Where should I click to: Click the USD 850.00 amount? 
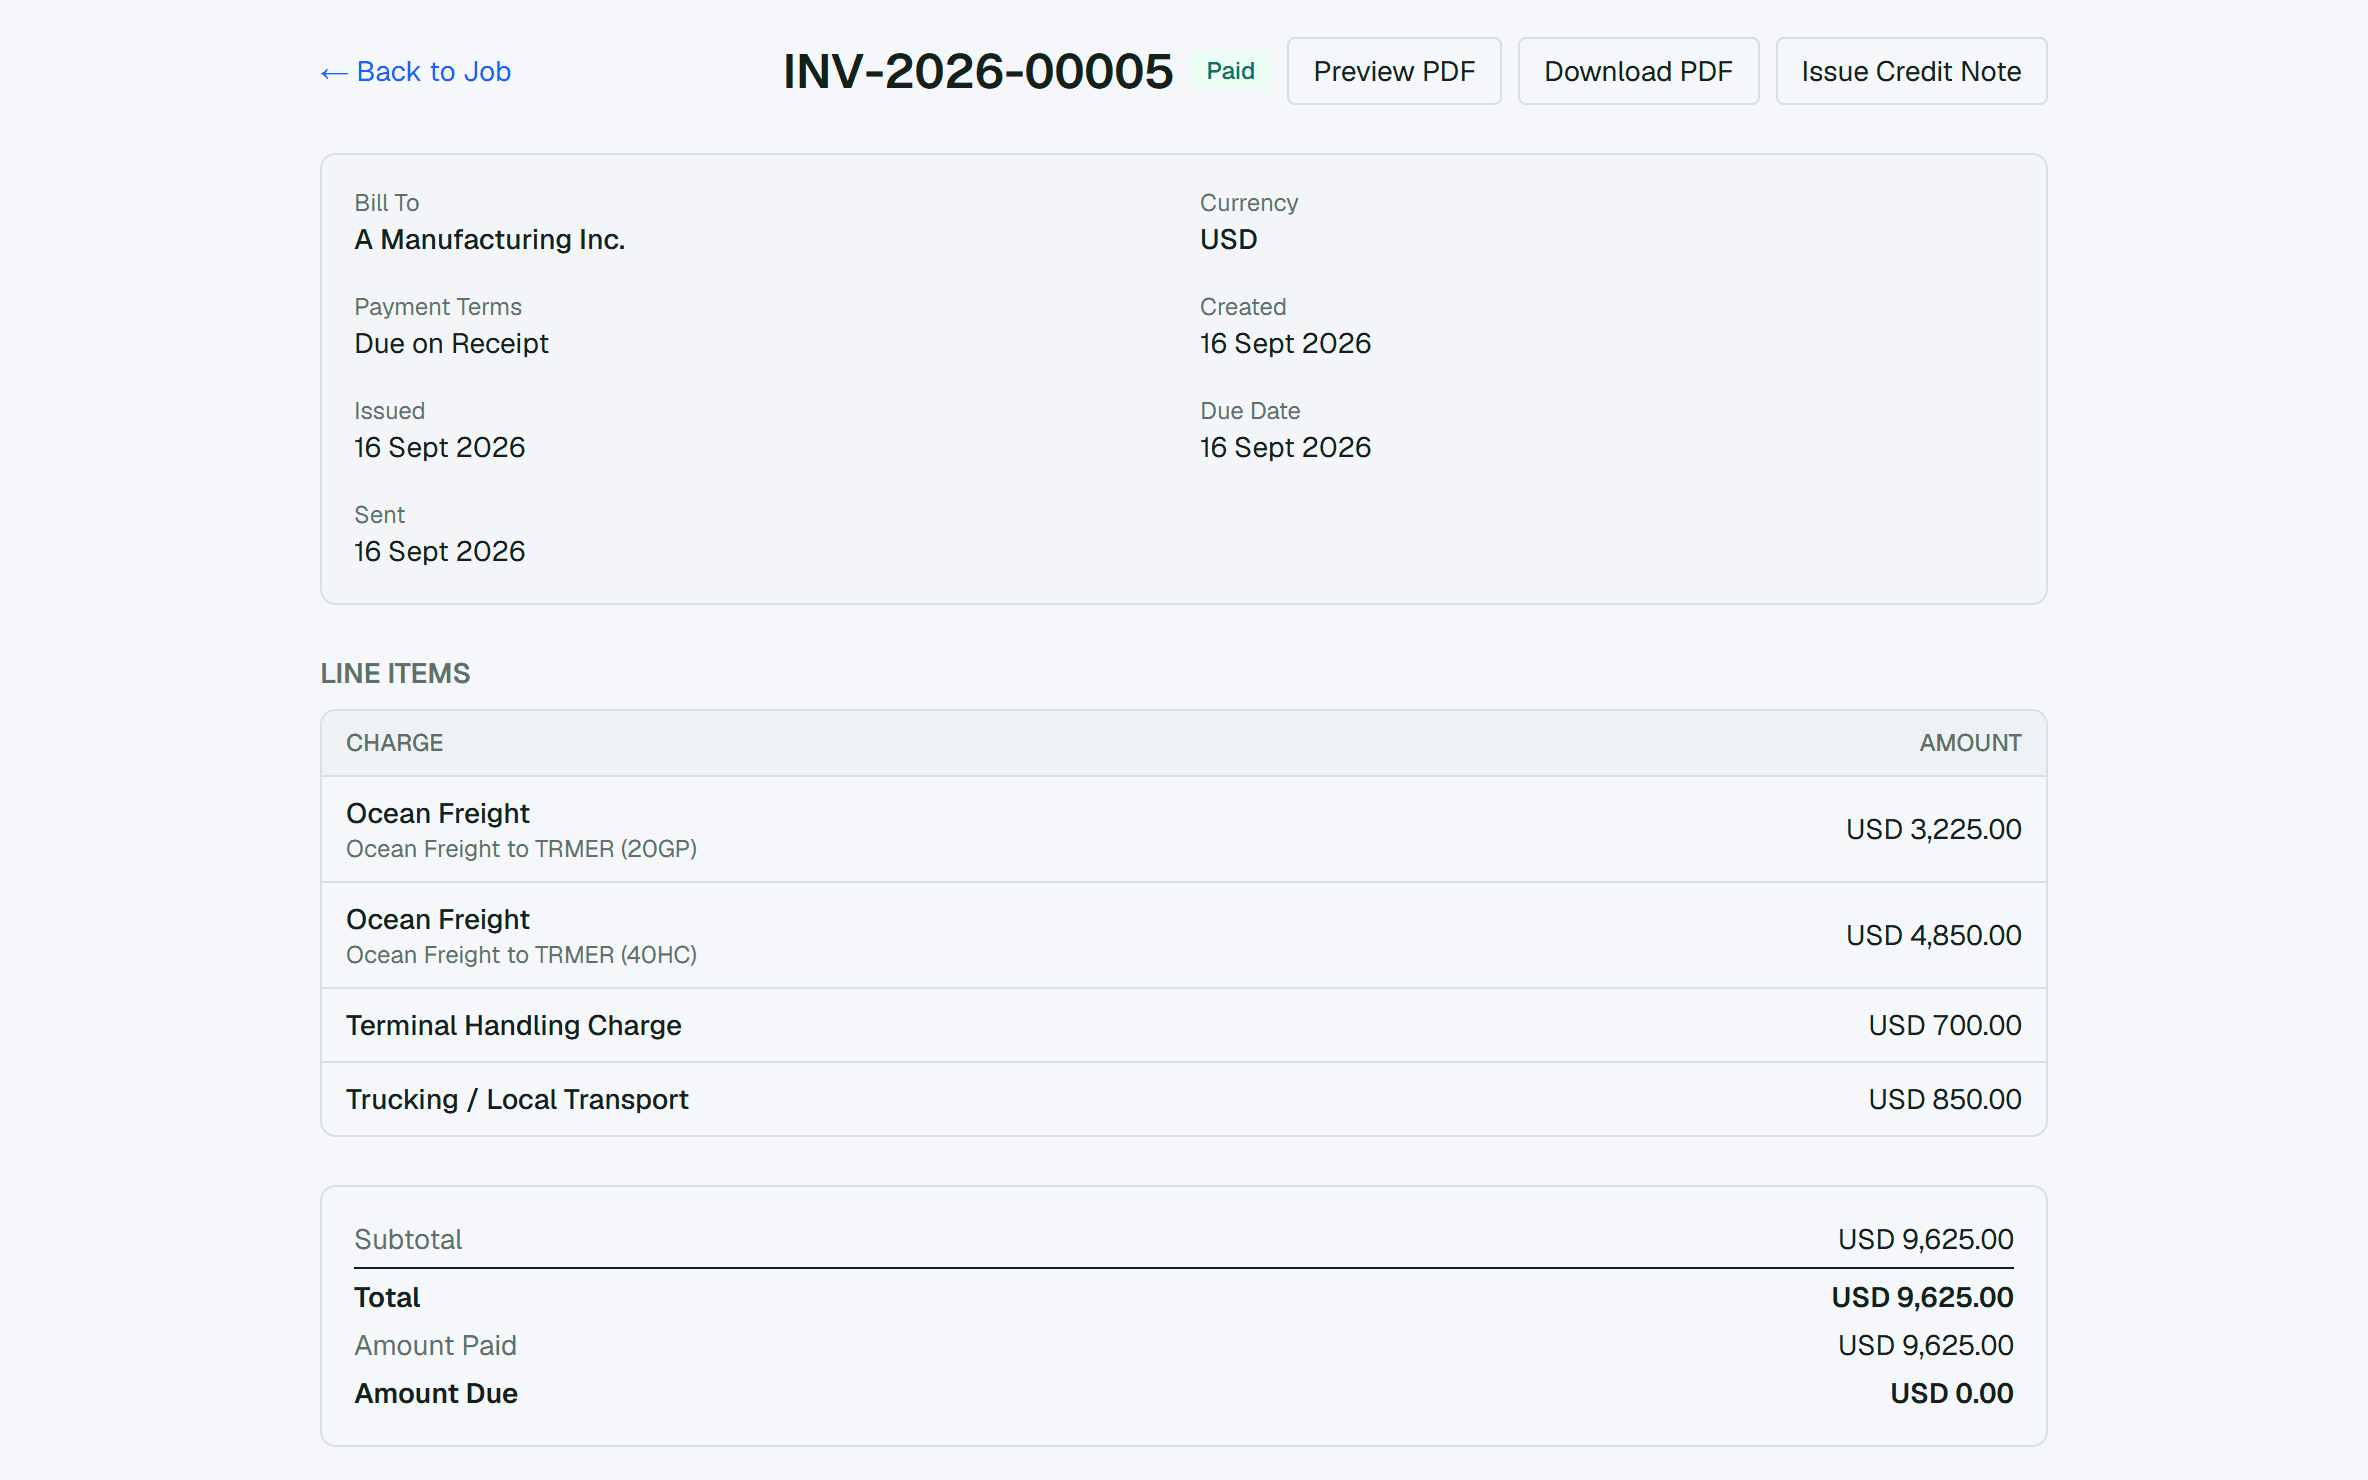click(x=1945, y=1099)
